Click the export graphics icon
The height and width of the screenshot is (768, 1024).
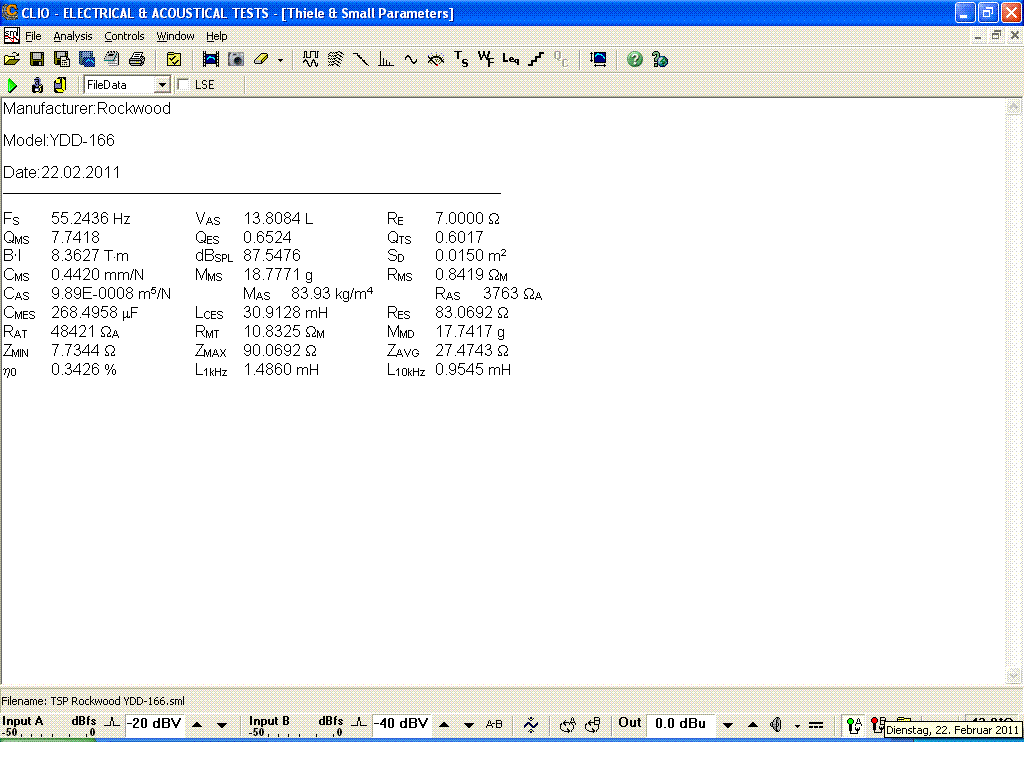[87, 59]
